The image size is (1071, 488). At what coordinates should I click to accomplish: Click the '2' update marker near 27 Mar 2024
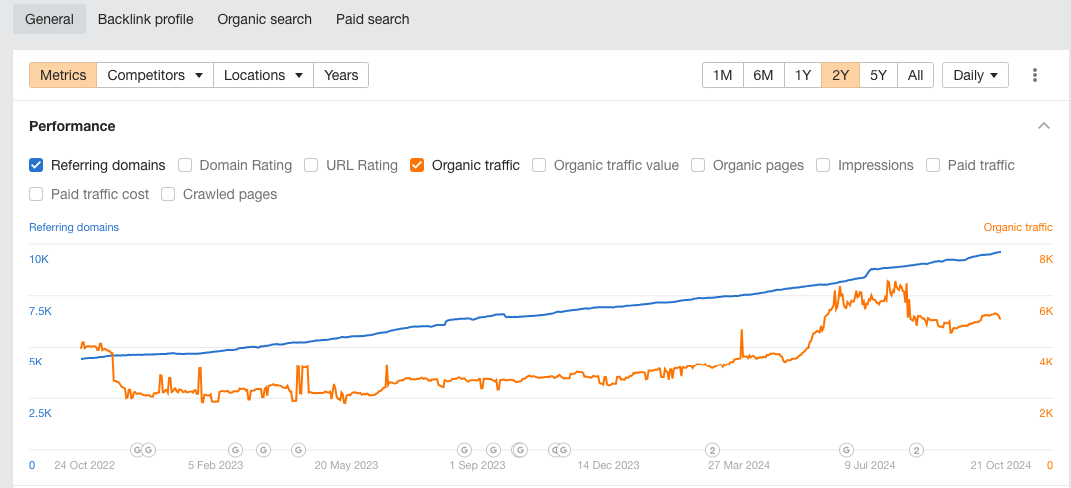(x=713, y=450)
